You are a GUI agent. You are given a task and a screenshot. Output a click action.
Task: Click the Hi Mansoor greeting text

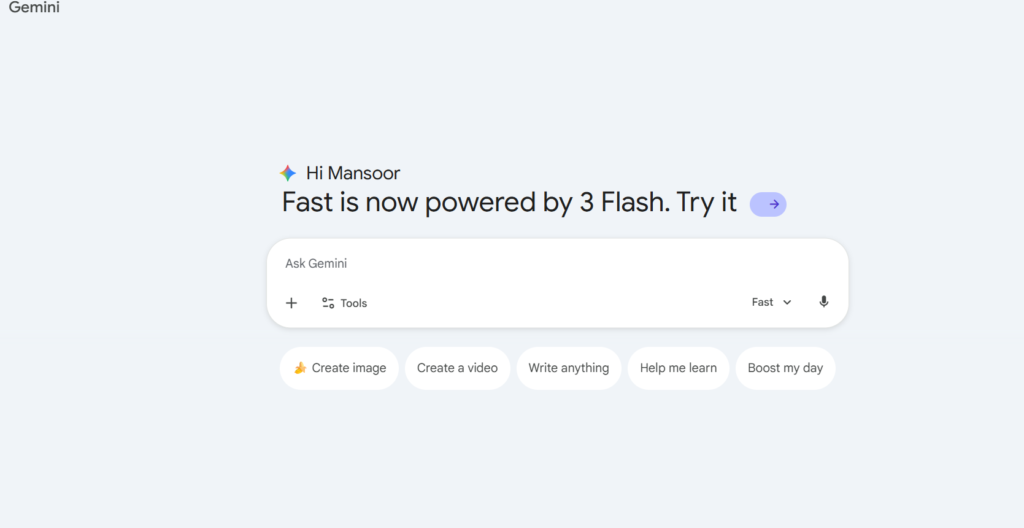point(353,173)
